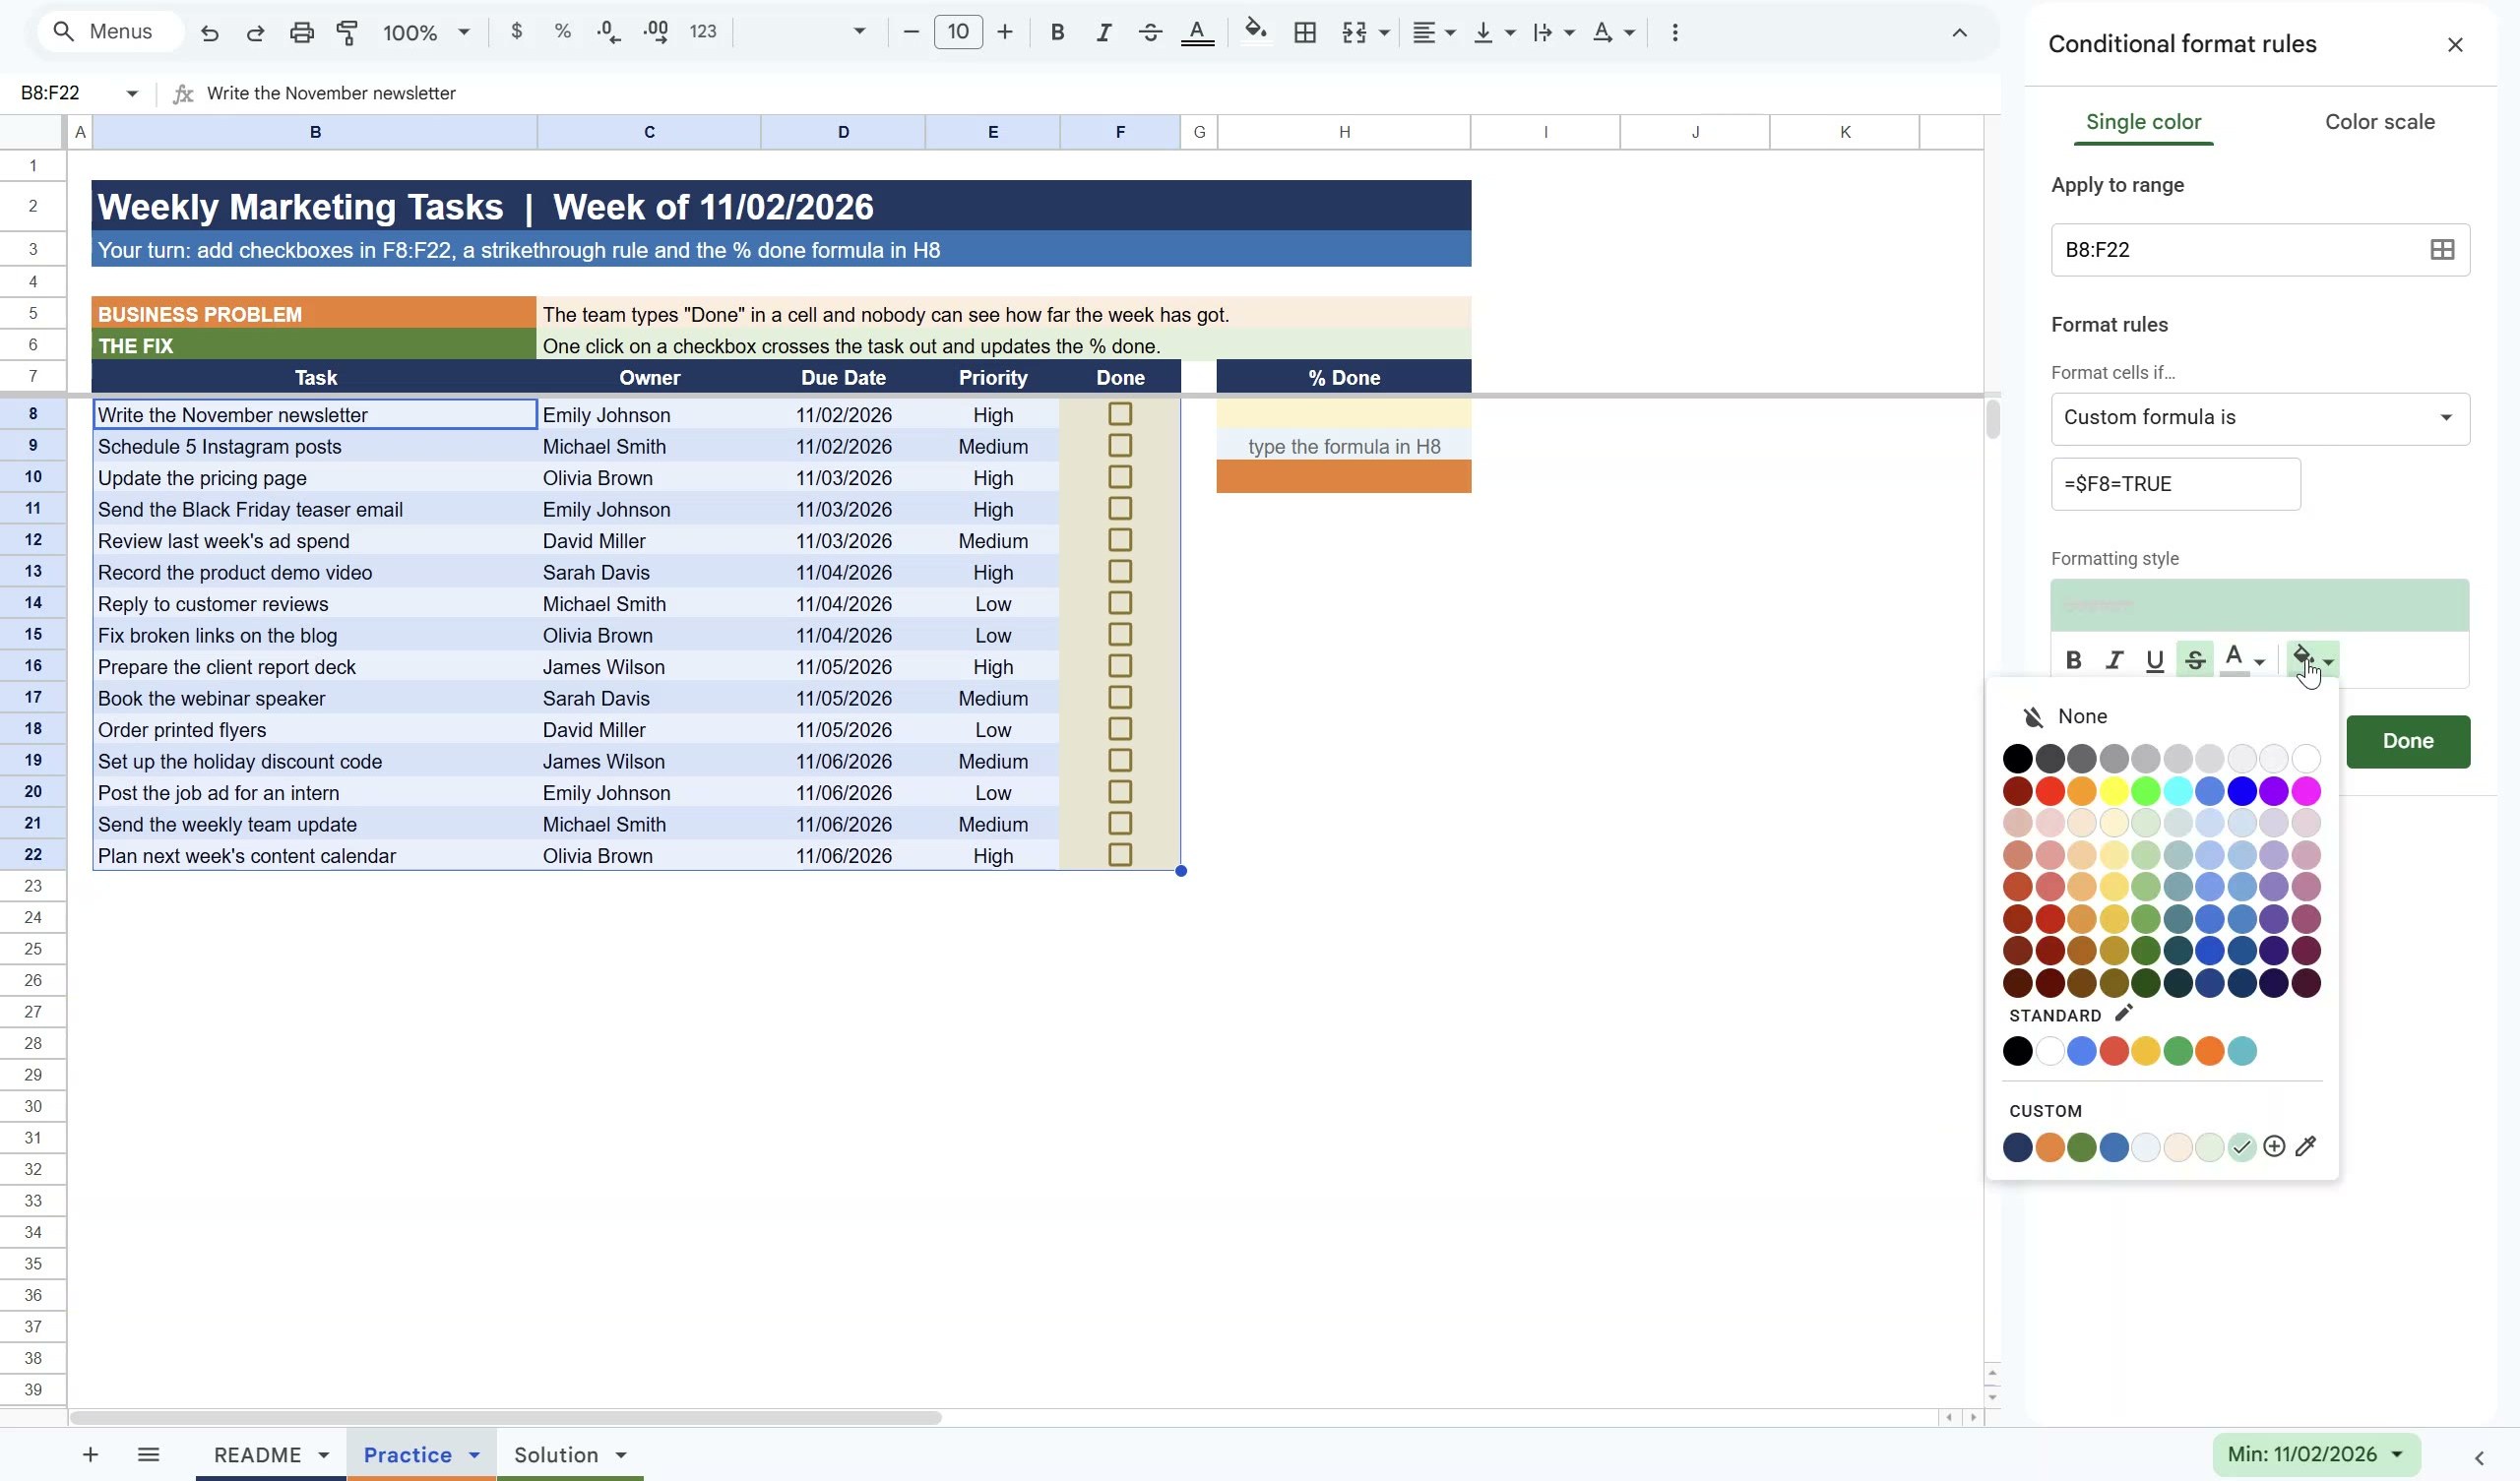Apply percent format icon
The width and height of the screenshot is (2520, 1481).
pos(562,32)
